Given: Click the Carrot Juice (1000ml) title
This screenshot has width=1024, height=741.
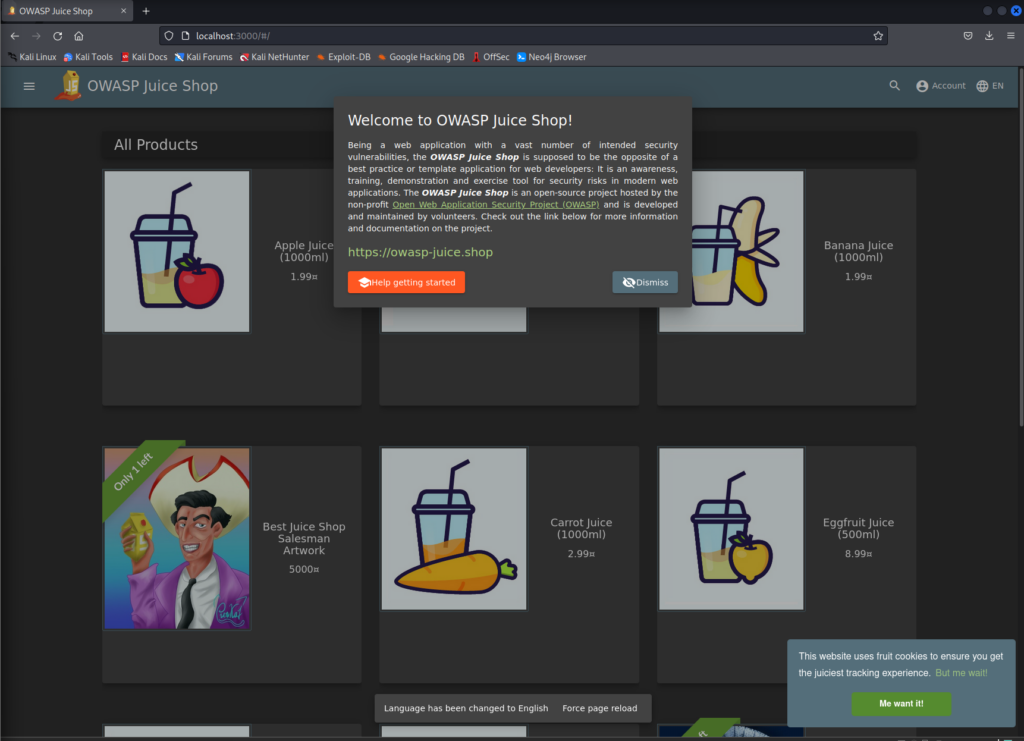Looking at the screenshot, I should point(581,528).
